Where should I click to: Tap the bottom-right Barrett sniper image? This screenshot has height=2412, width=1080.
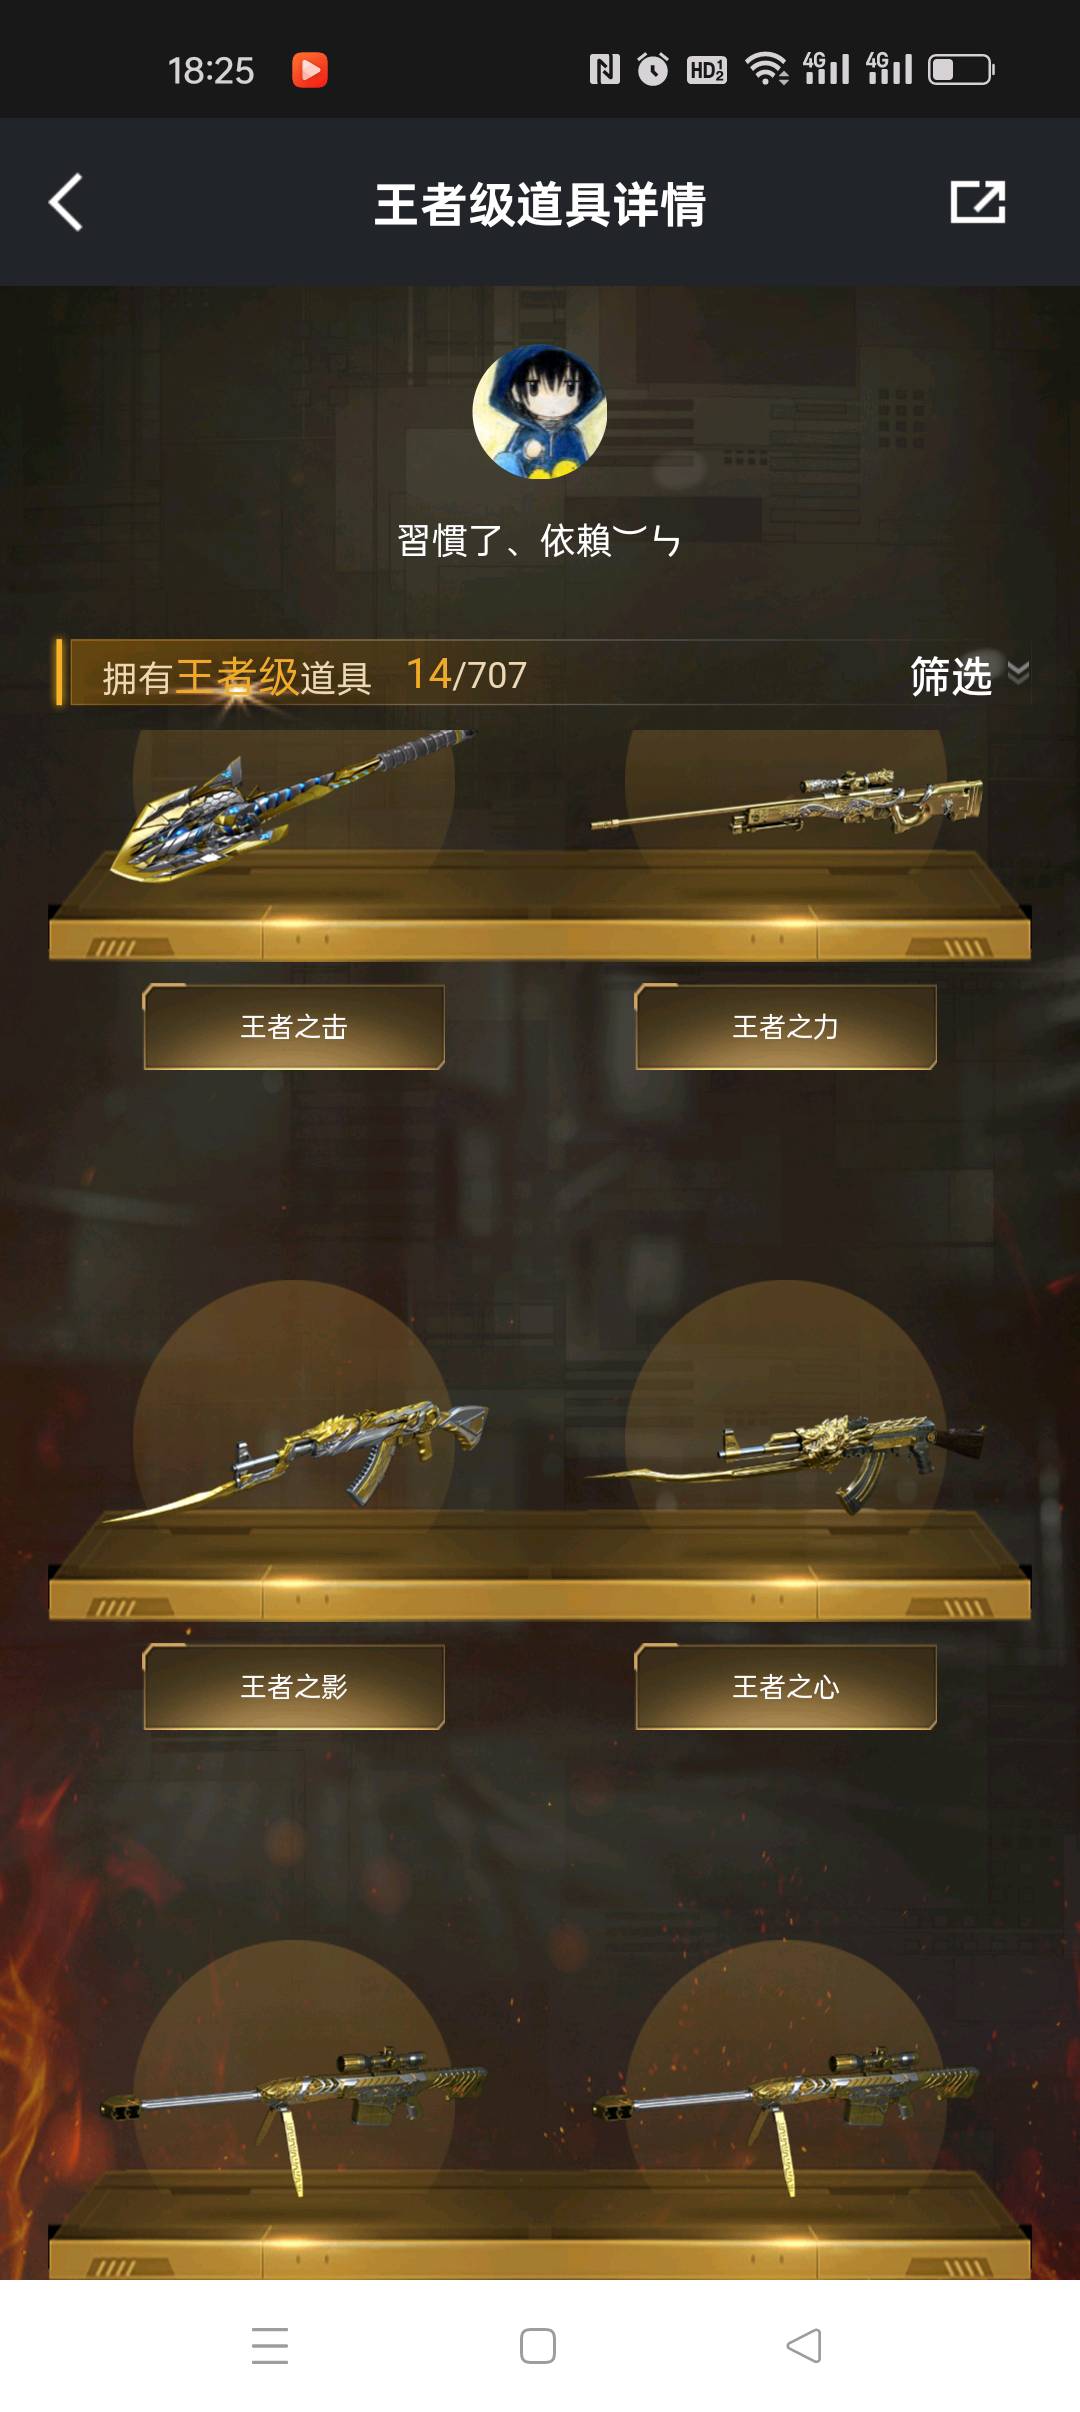(x=784, y=2118)
